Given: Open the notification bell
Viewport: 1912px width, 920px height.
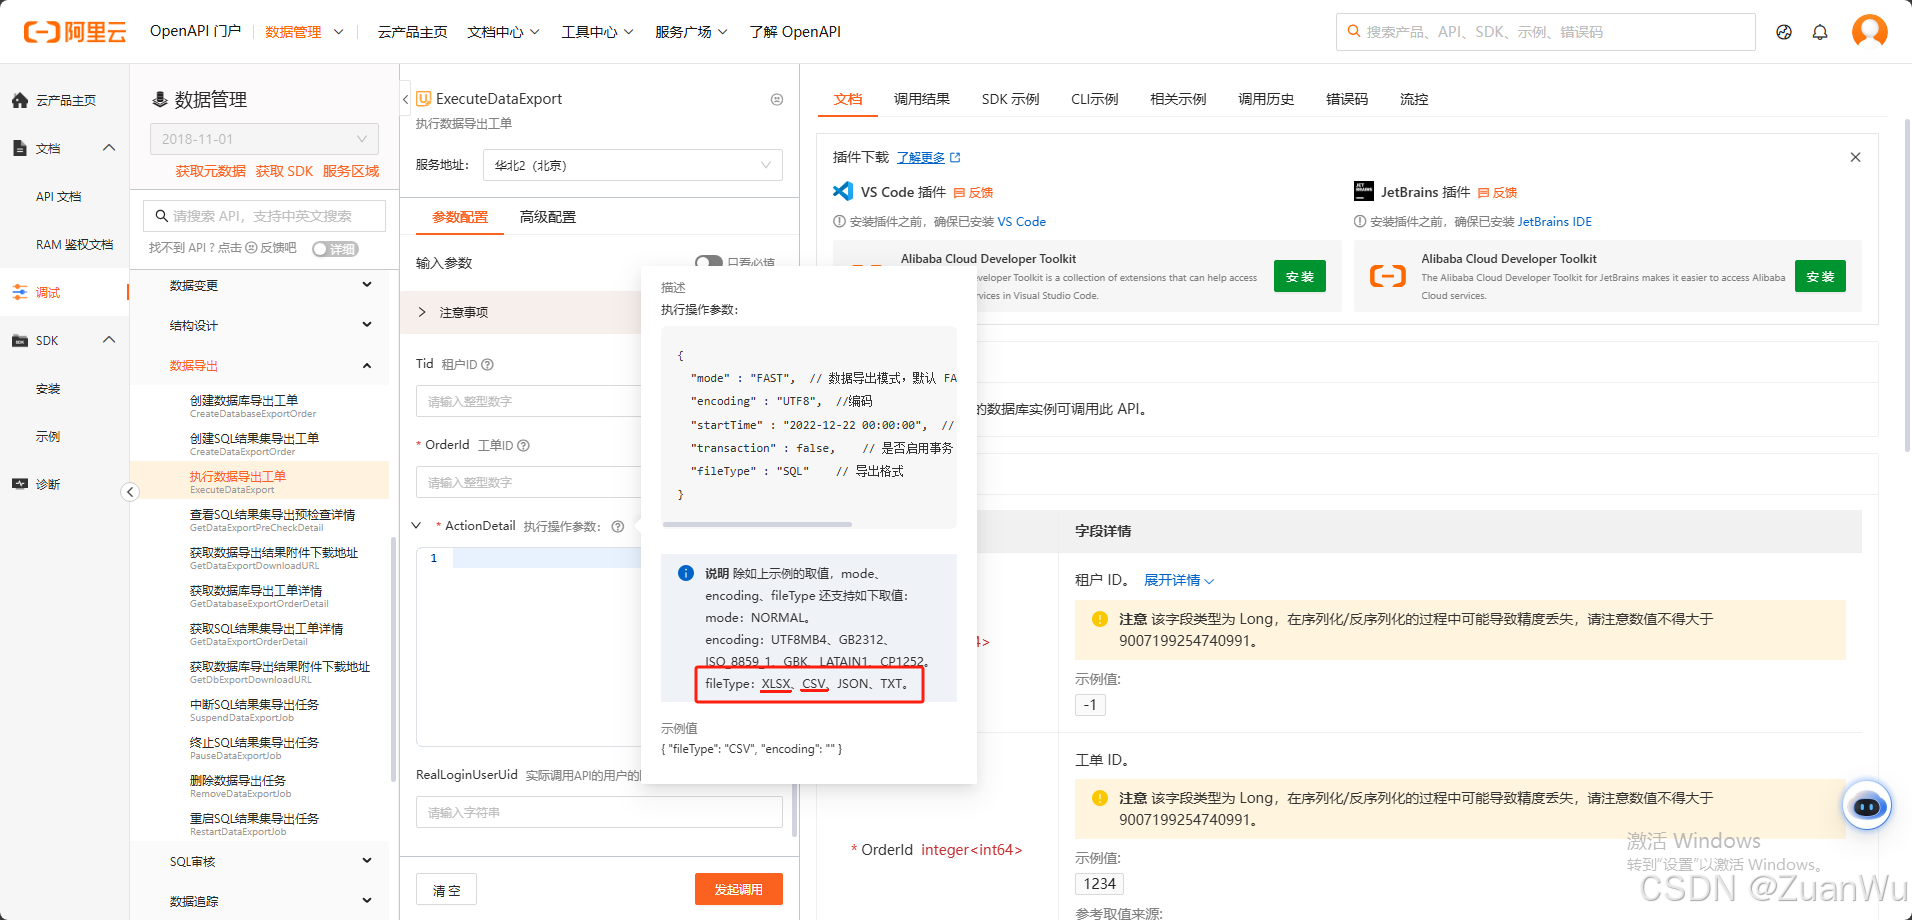Looking at the screenshot, I should pos(1820,32).
